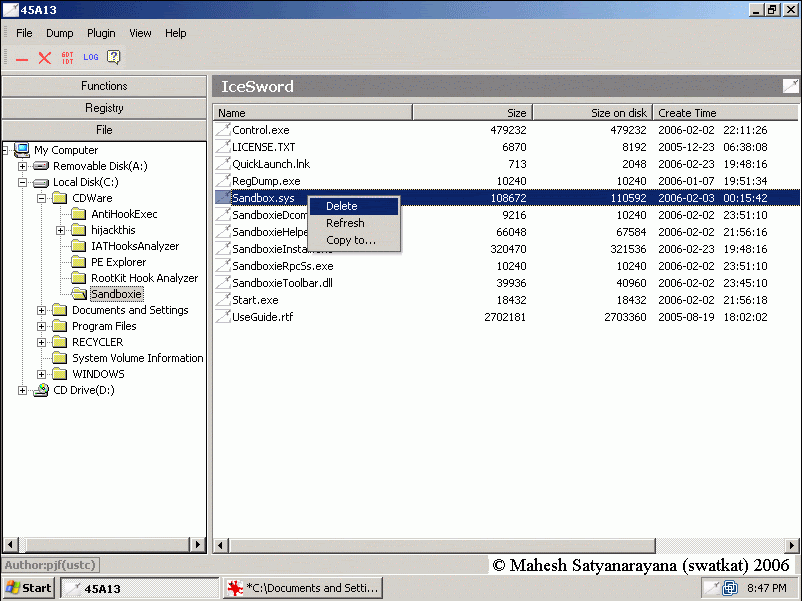The image size is (802, 601).
Task: Click the SandboxieRpcSs.exe file icon
Action: coord(223,265)
